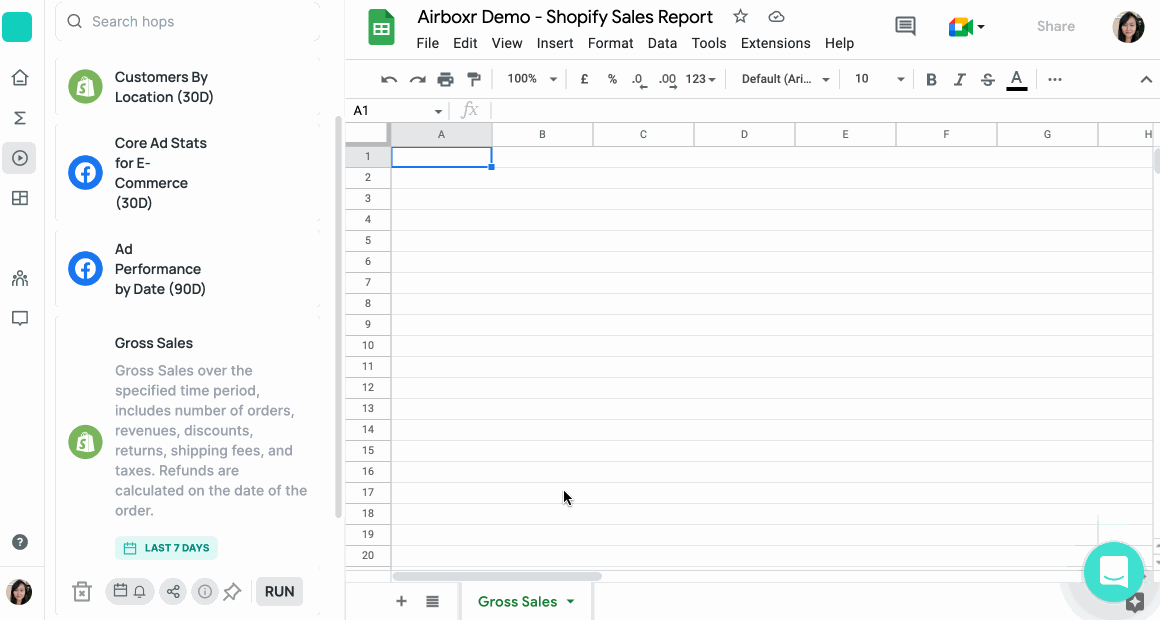Screen dimensions: 1160x620
Task: Select the paint format roller icon
Action: (473, 79)
